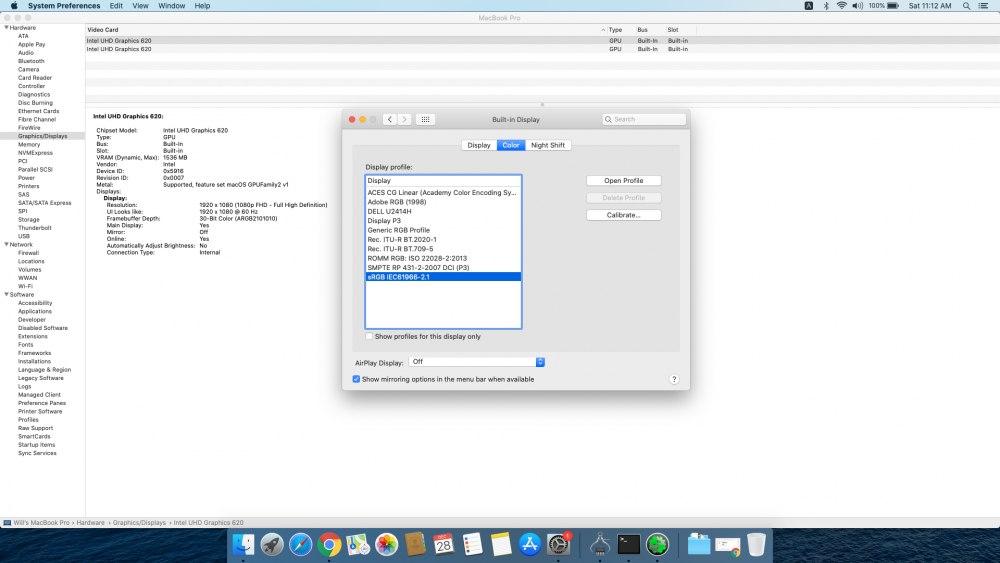The image size is (1000, 563).
Task: Select Thunderbolt in Hardware sidebar
Action: [34, 228]
